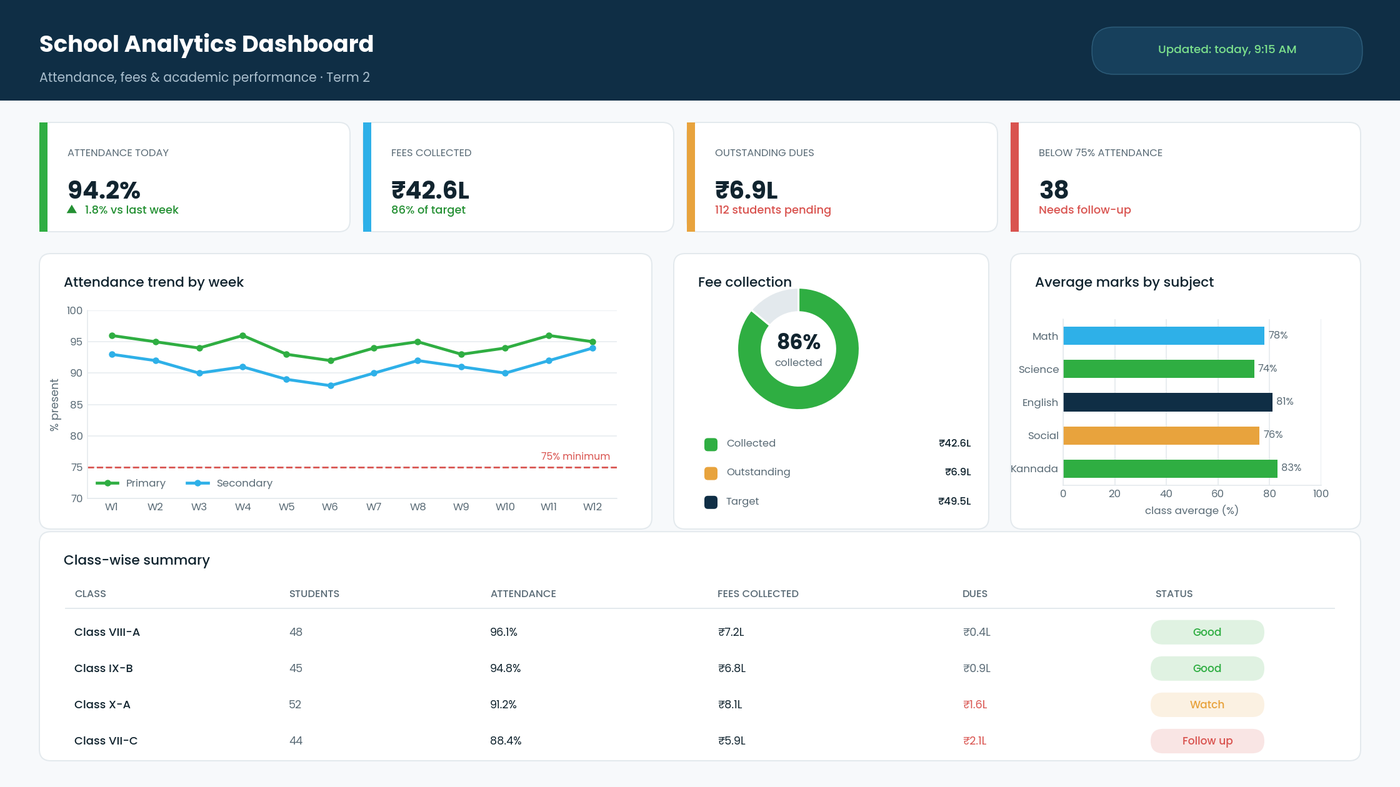The width and height of the screenshot is (1400, 787).
Task: Click the Class VII-C row name
Action: coord(106,741)
